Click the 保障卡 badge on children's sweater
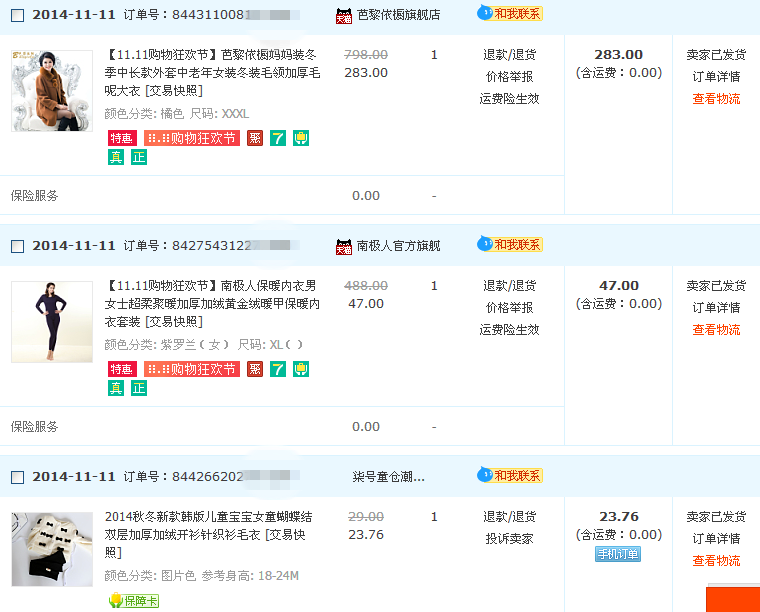This screenshot has height=612, width=760. coord(133,600)
